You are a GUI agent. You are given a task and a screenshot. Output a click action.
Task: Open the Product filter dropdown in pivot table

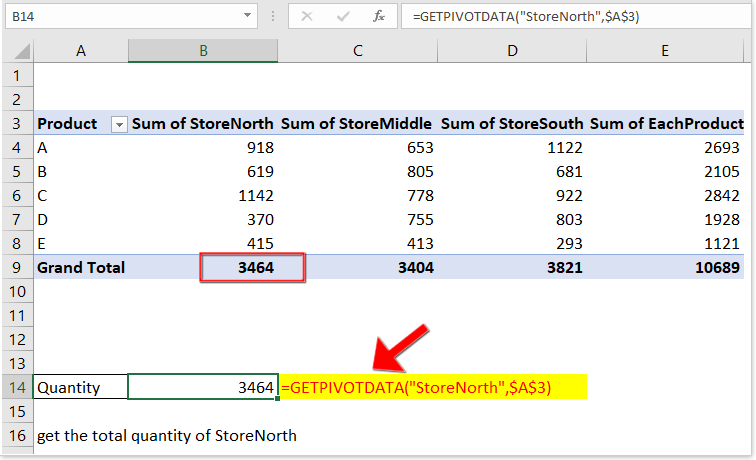[x=119, y=124]
